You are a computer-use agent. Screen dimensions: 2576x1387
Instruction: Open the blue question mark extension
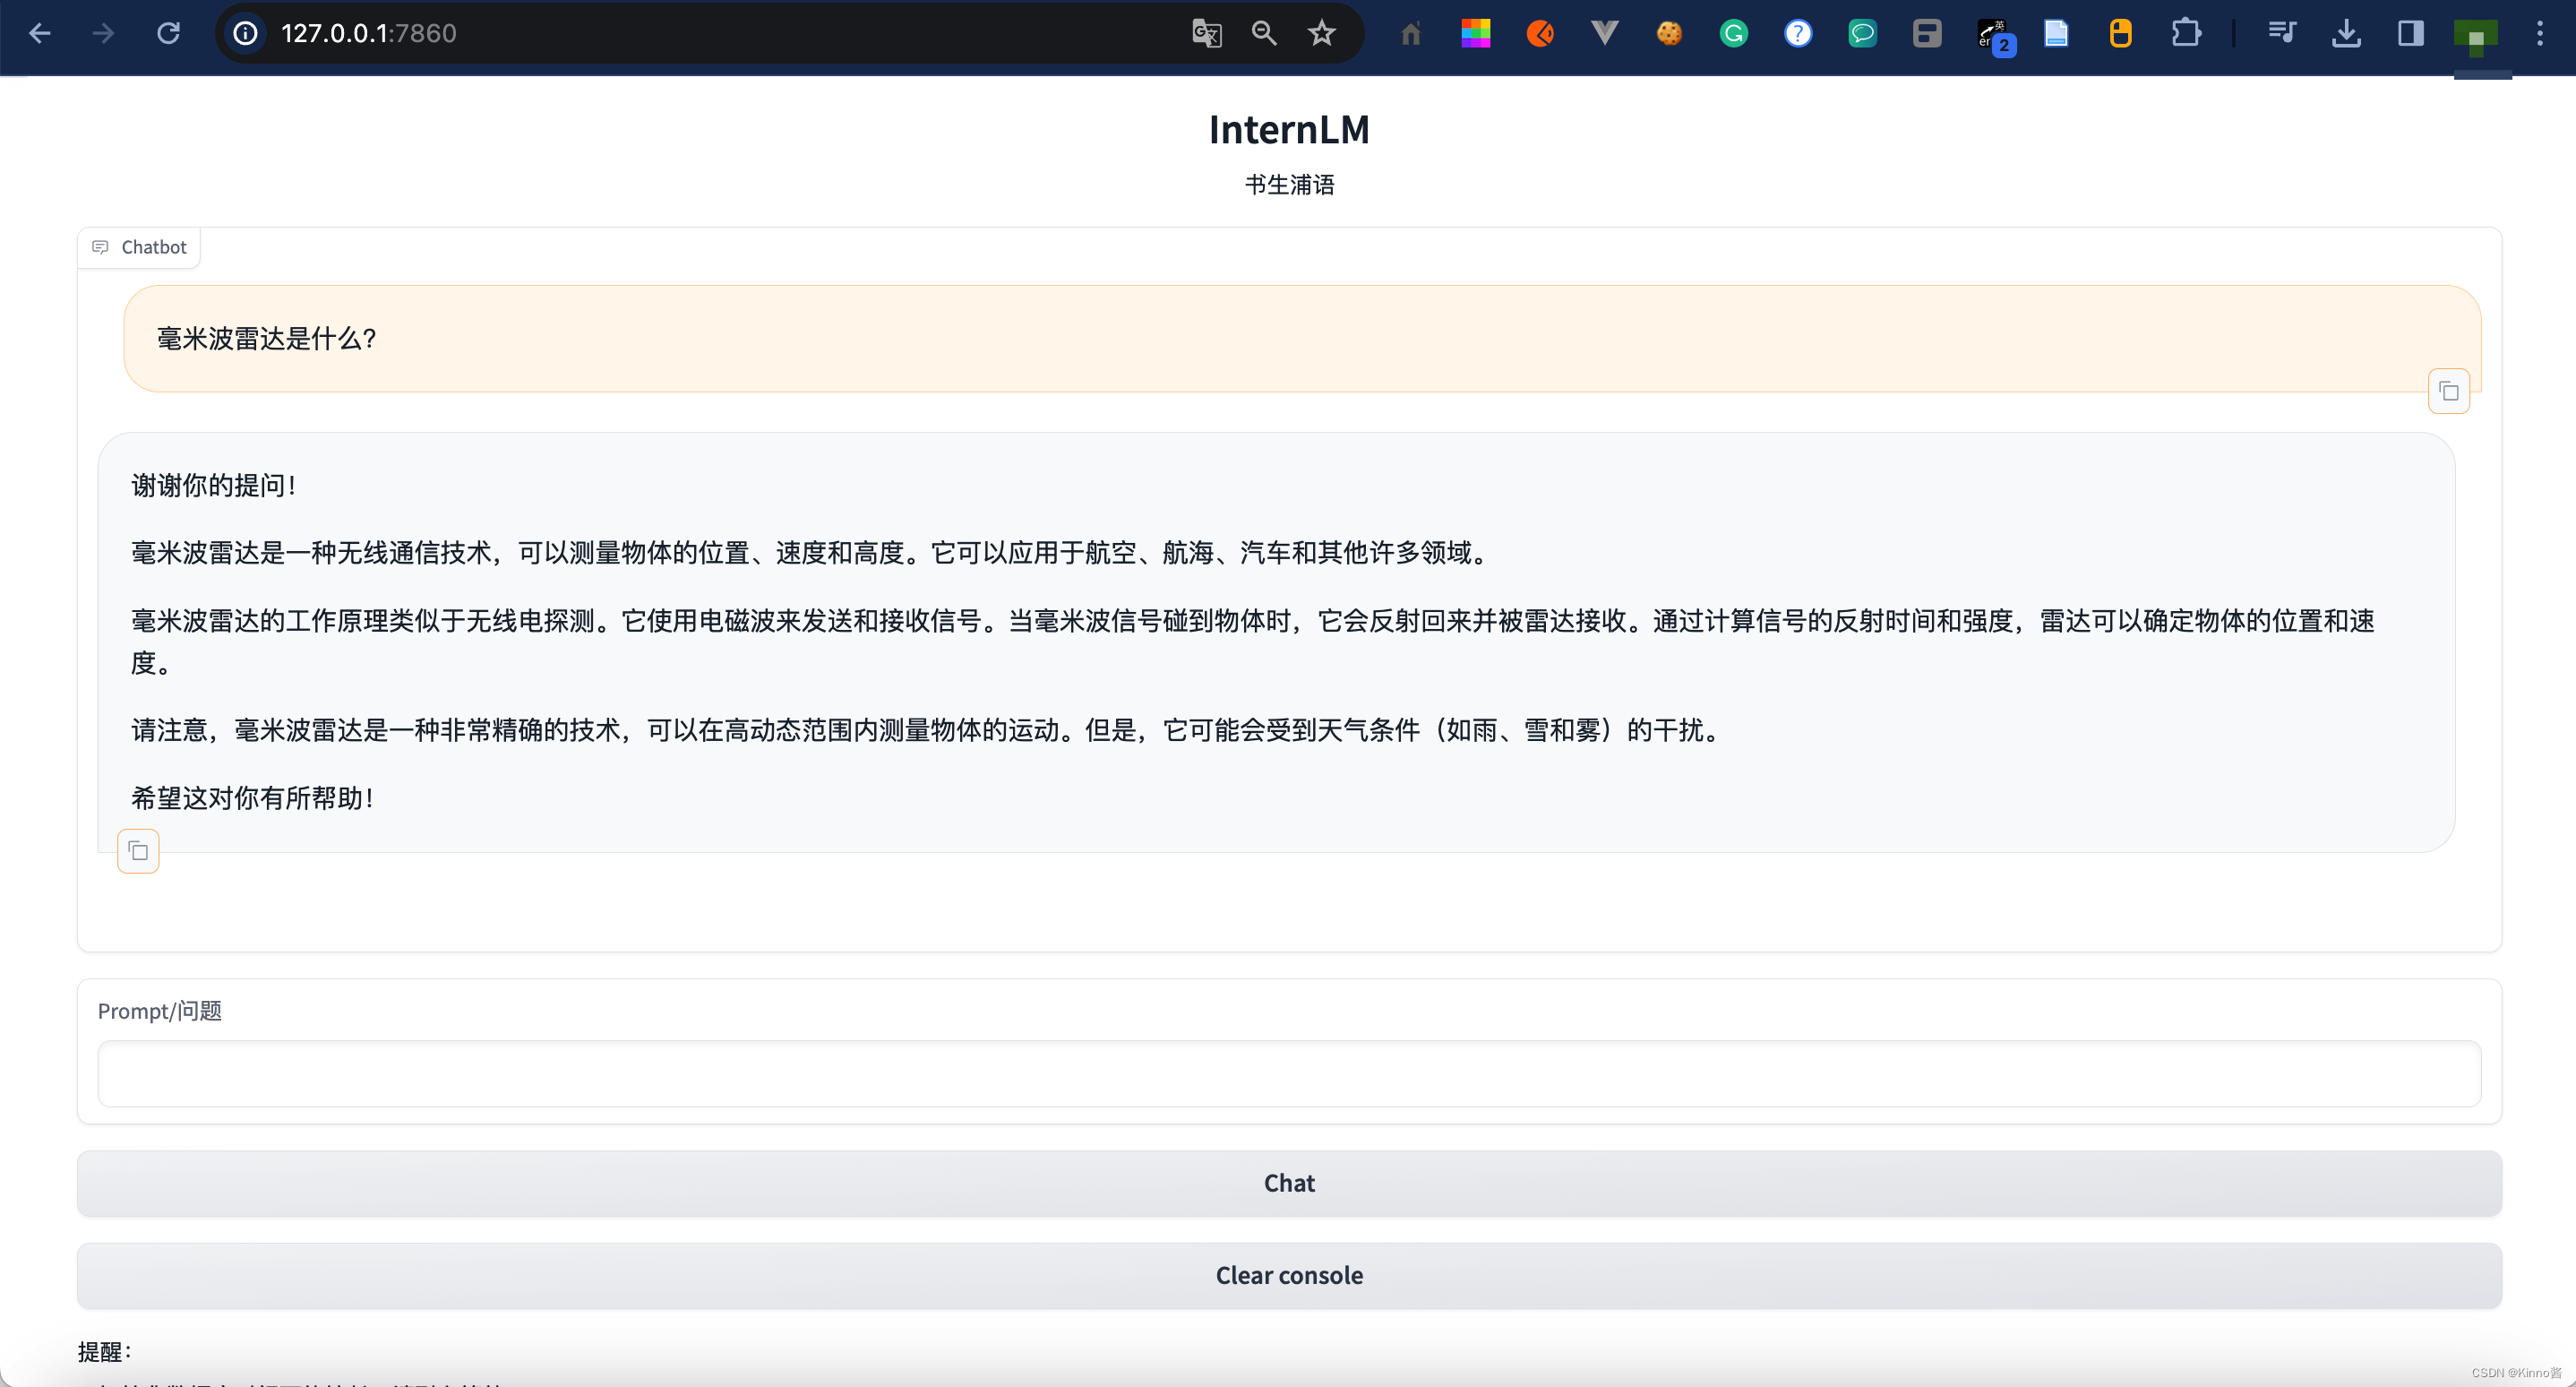(x=1798, y=34)
